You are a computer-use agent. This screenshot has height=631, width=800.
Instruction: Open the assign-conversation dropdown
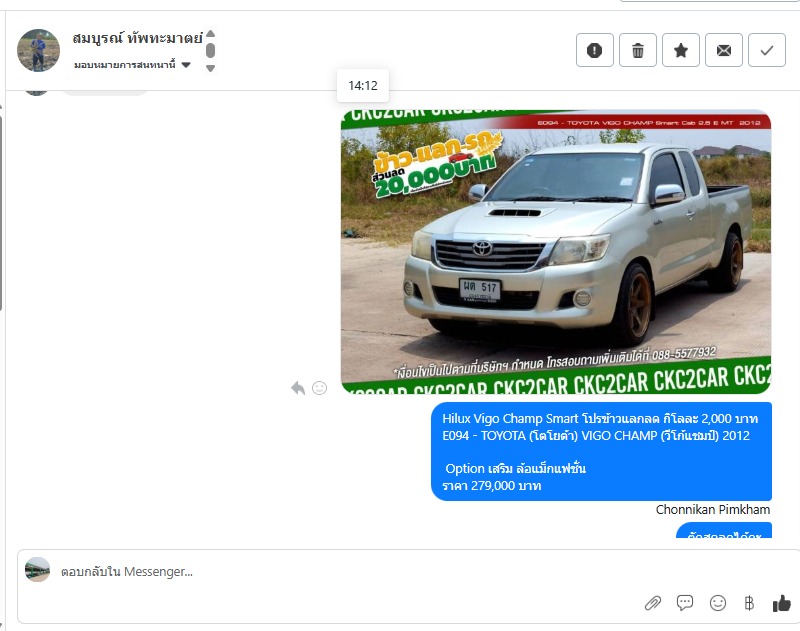tap(132, 65)
